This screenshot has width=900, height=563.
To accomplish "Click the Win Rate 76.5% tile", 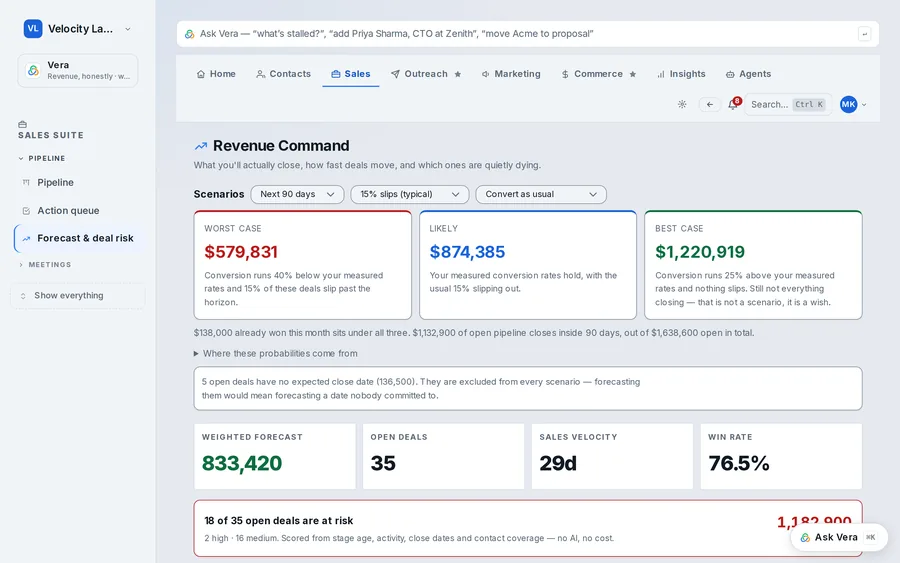I will pyautogui.click(x=781, y=456).
